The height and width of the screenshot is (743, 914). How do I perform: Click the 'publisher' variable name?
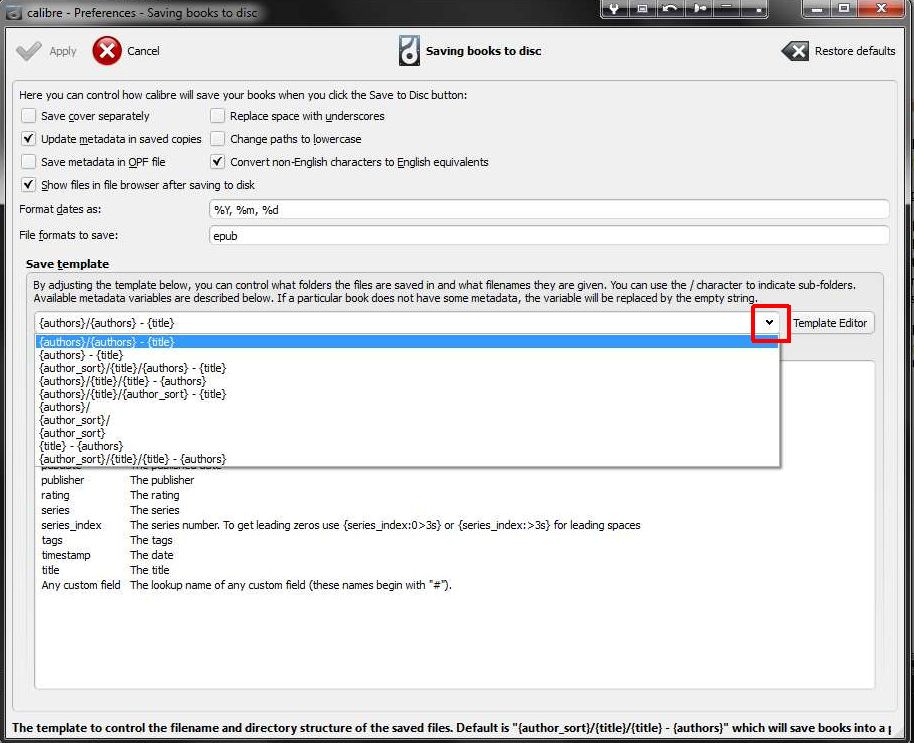(x=62, y=480)
